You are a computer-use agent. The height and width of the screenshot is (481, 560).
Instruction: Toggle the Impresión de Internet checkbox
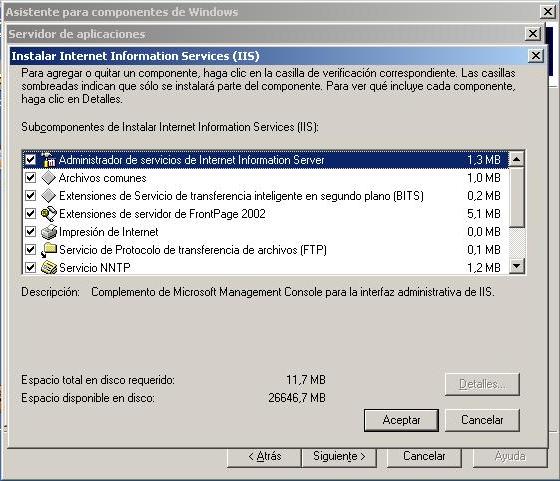[31, 231]
